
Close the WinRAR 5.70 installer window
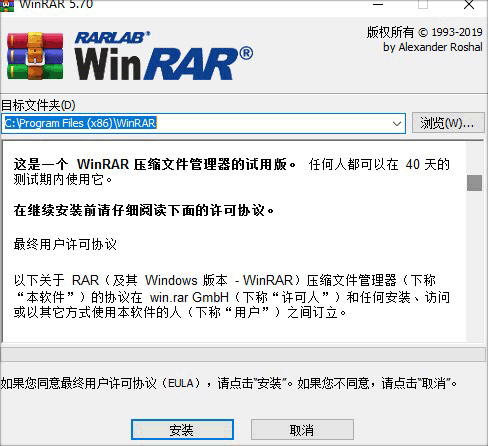[x=469, y=5]
